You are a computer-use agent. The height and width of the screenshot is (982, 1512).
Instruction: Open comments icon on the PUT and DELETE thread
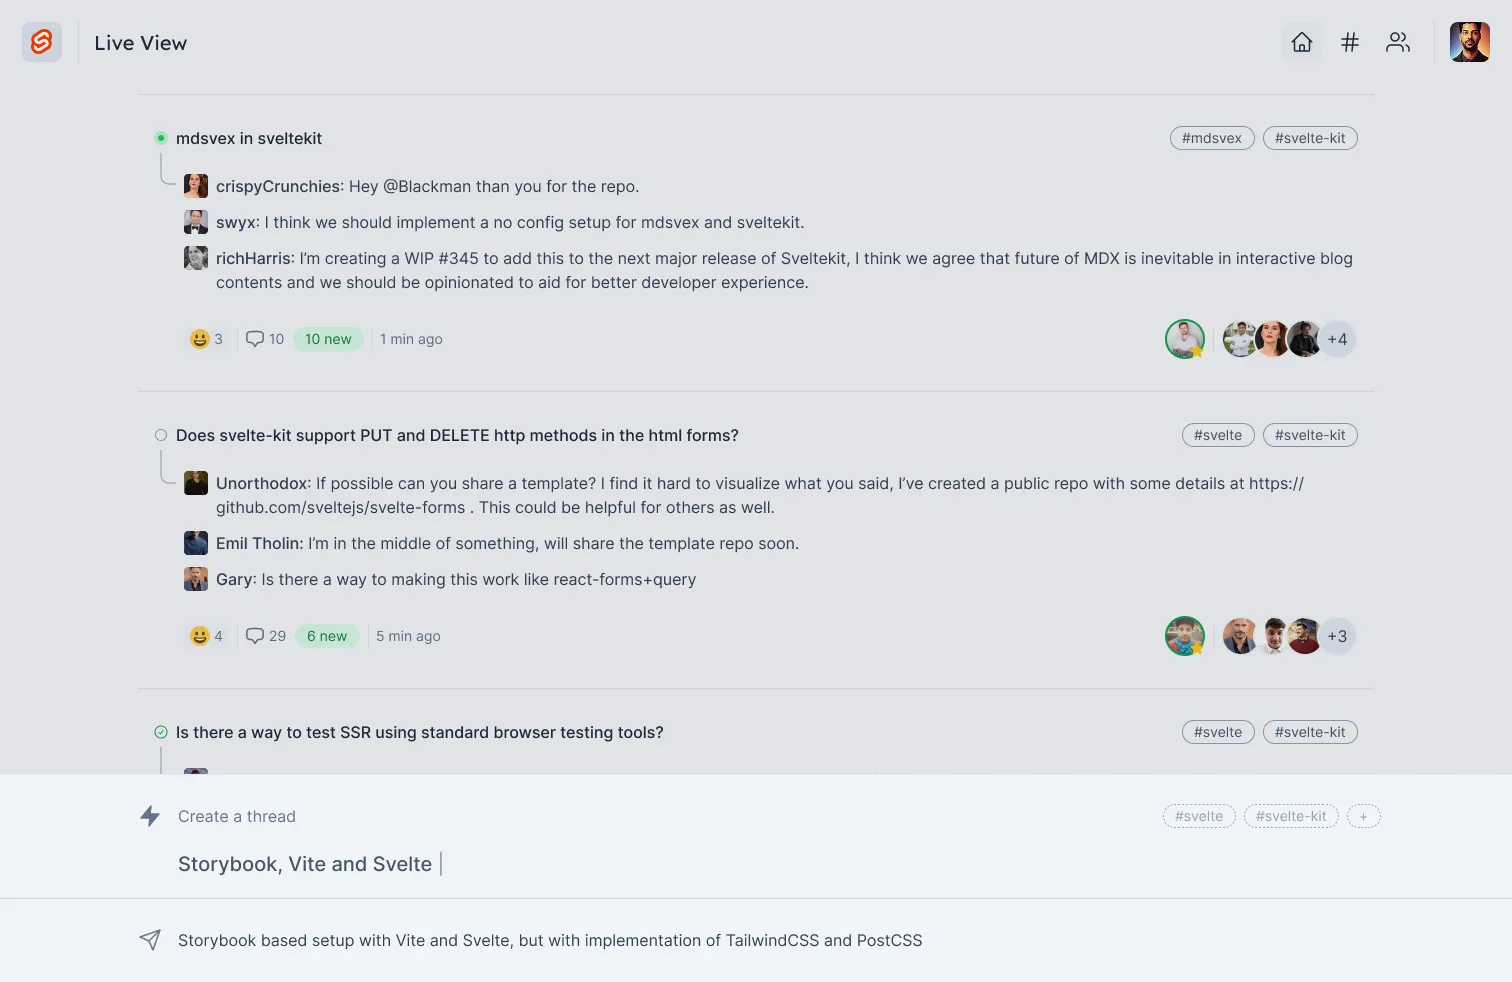[256, 635]
